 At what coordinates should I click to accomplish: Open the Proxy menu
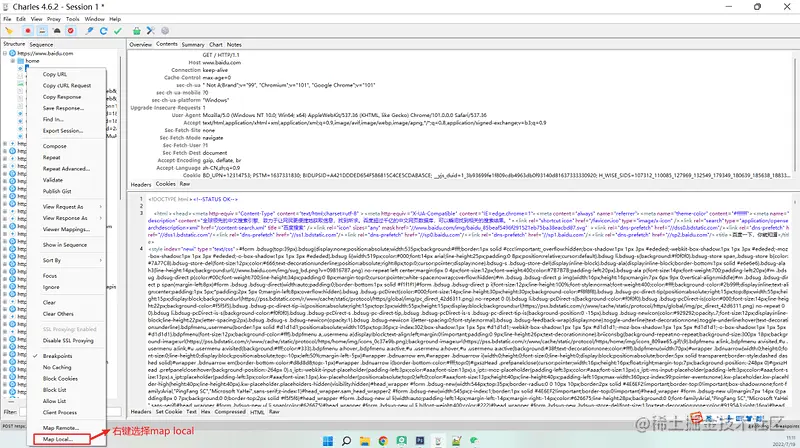[54, 19]
